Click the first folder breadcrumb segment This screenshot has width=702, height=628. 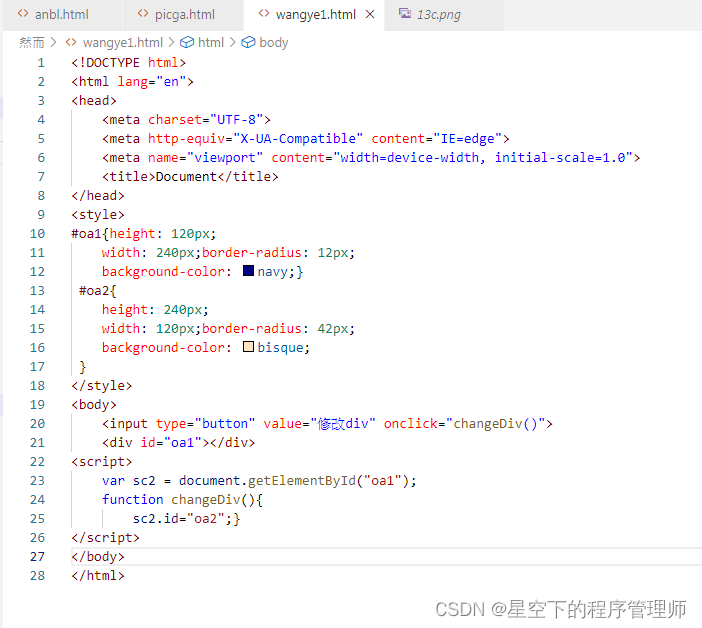32,43
